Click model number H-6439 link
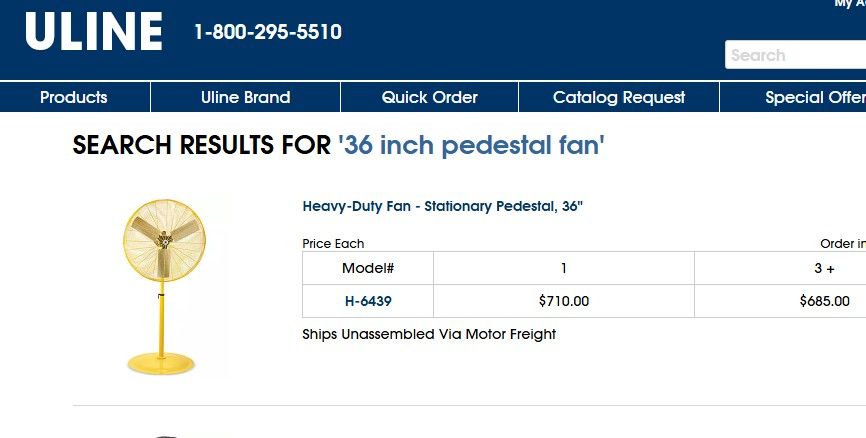866x438 pixels. pos(368,301)
